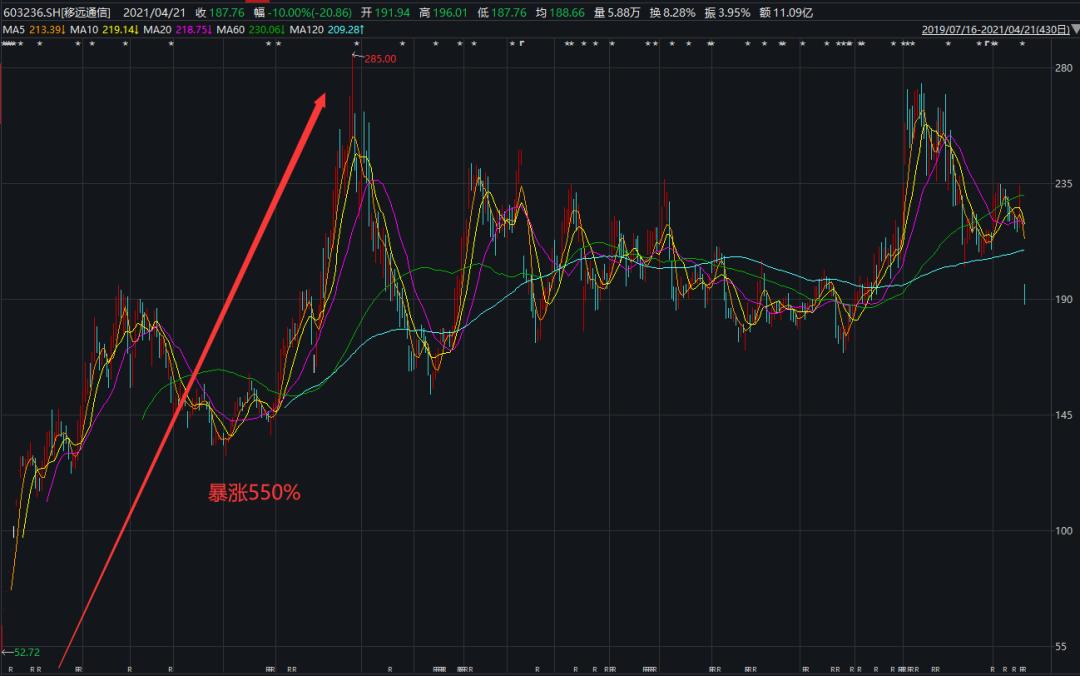Select the 280 price axis label
The image size is (1080, 676).
(1062, 68)
